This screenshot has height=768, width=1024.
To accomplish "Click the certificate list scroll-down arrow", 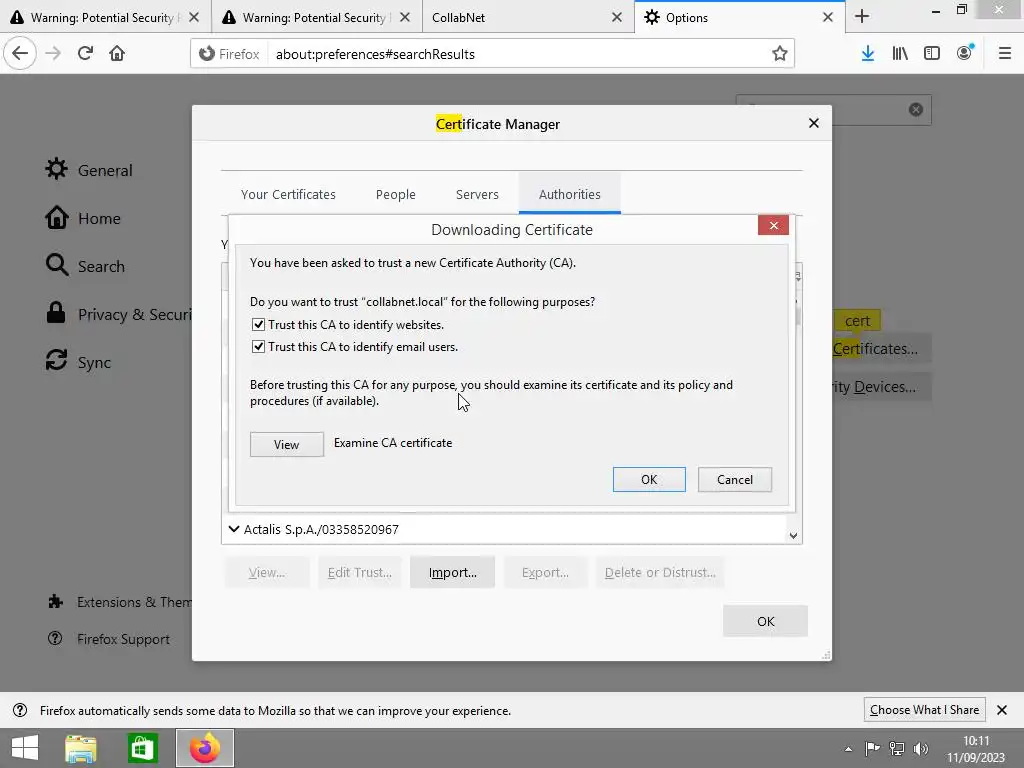I will [x=793, y=536].
